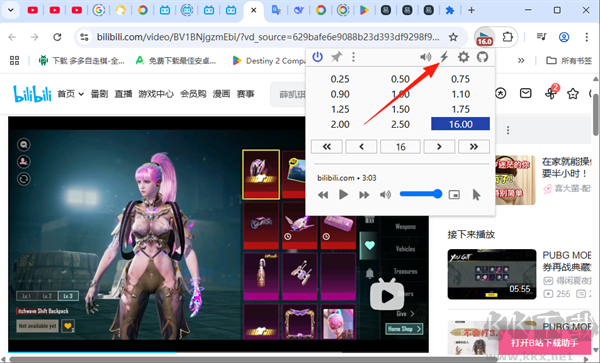Go back to the previous page

coord(12,37)
